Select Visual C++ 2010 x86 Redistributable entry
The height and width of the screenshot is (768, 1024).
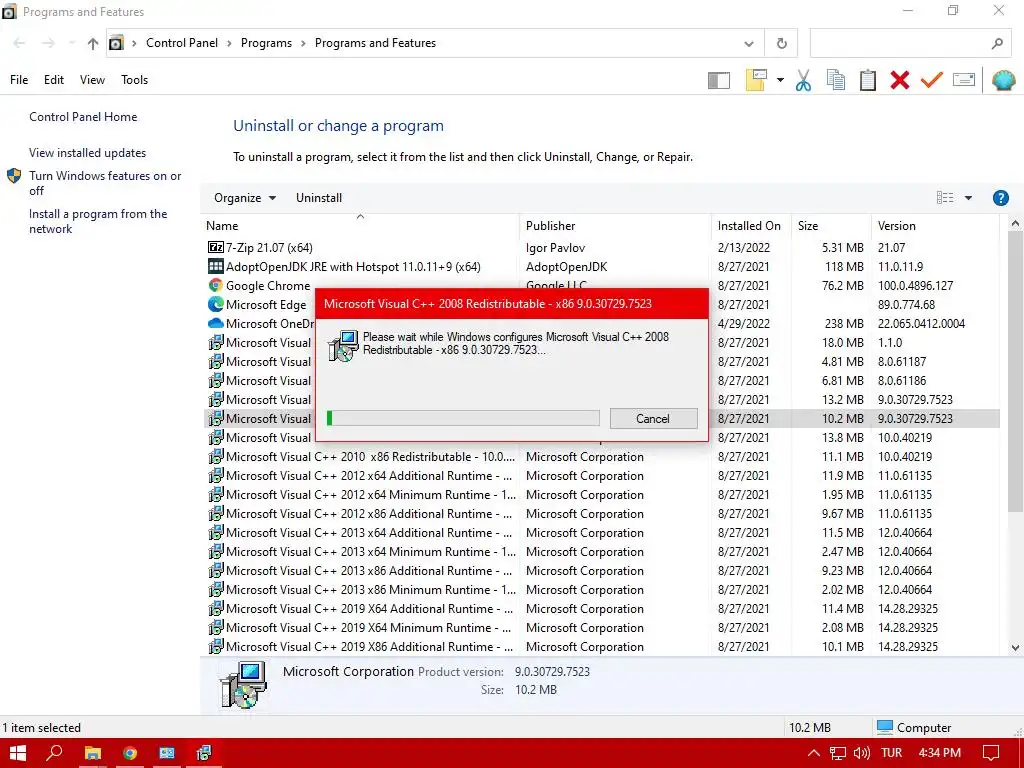click(x=601, y=457)
